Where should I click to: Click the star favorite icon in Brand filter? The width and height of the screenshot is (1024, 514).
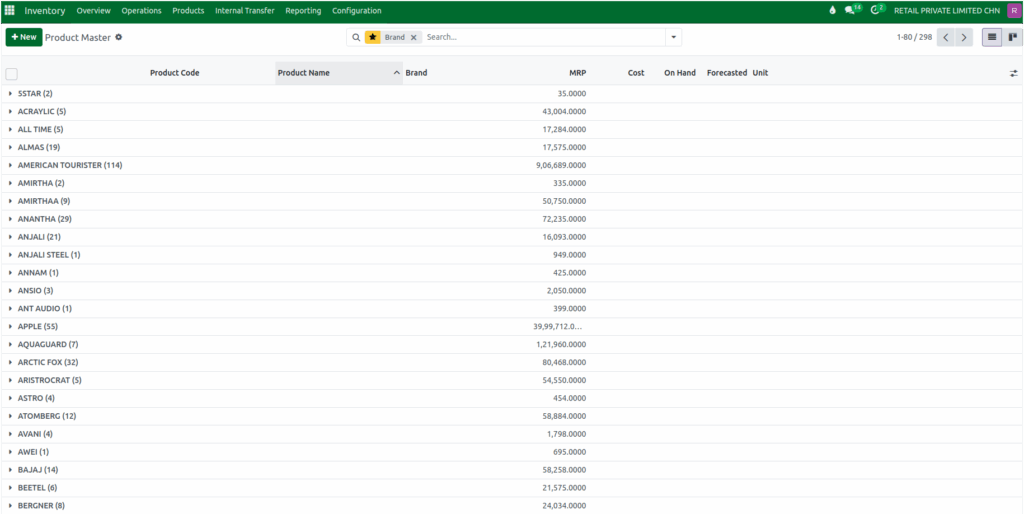click(x=372, y=37)
